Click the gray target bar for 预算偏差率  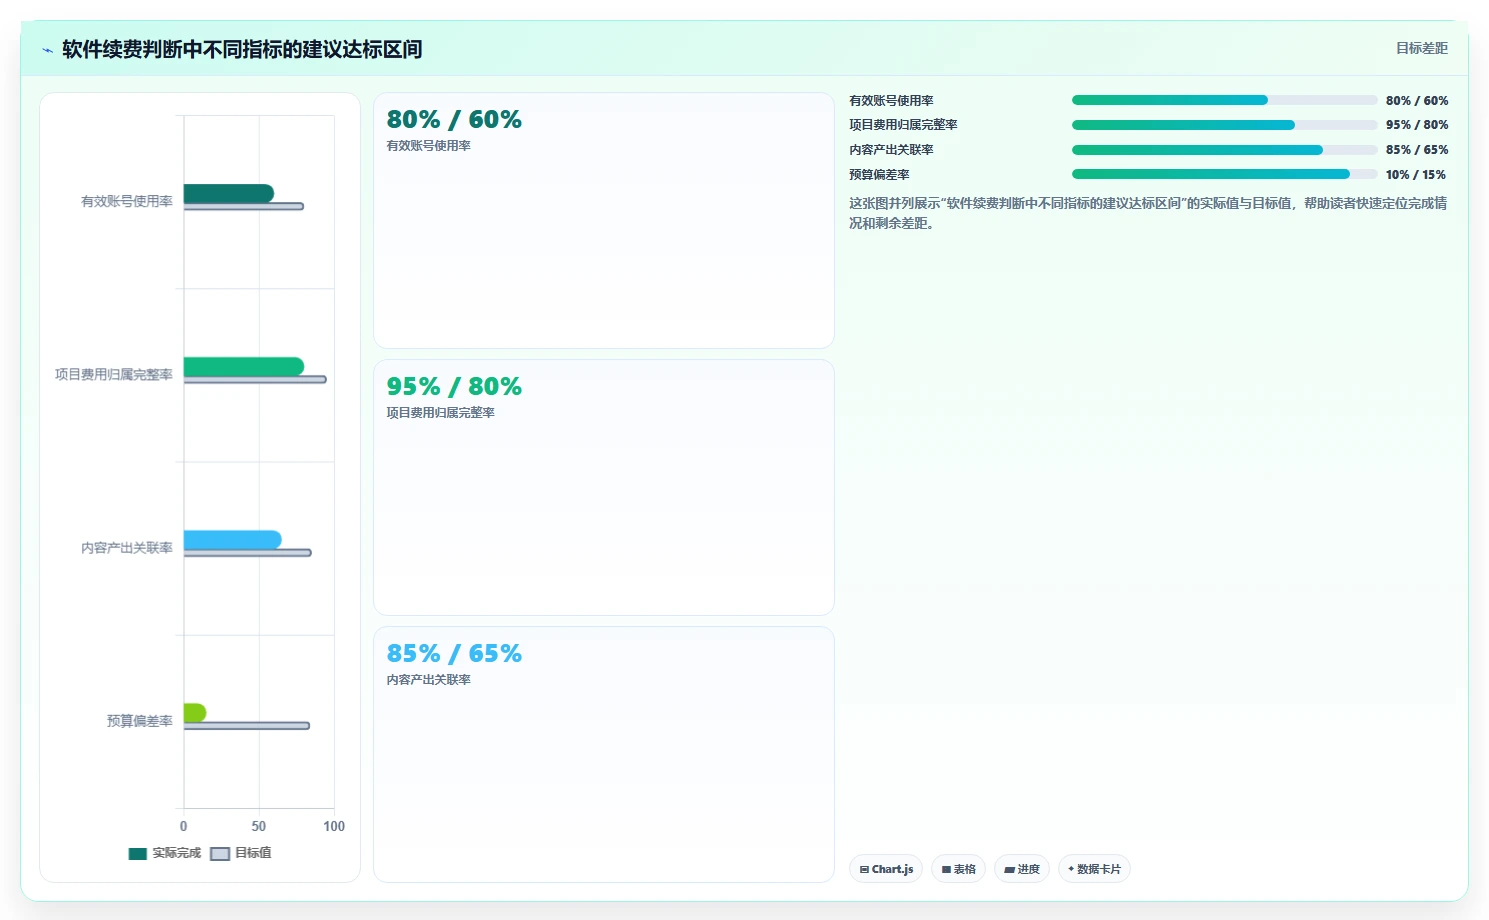pos(247,726)
